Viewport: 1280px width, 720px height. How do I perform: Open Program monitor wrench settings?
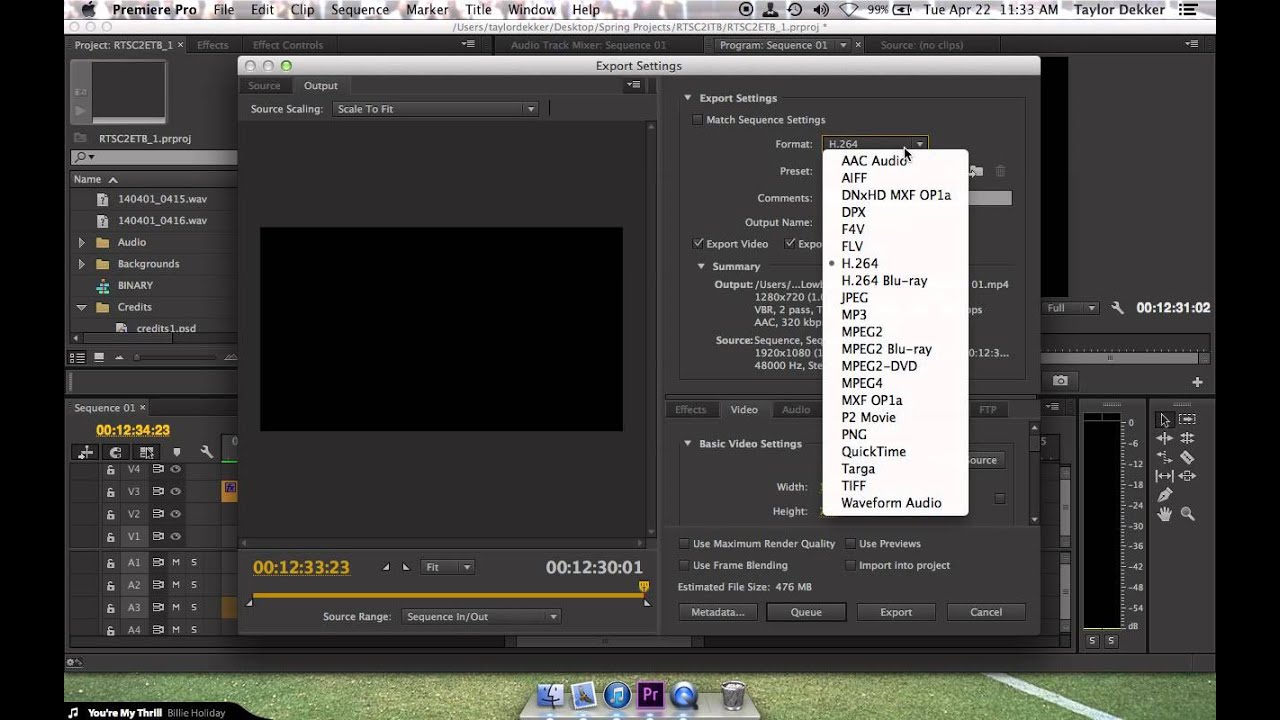coord(1118,308)
